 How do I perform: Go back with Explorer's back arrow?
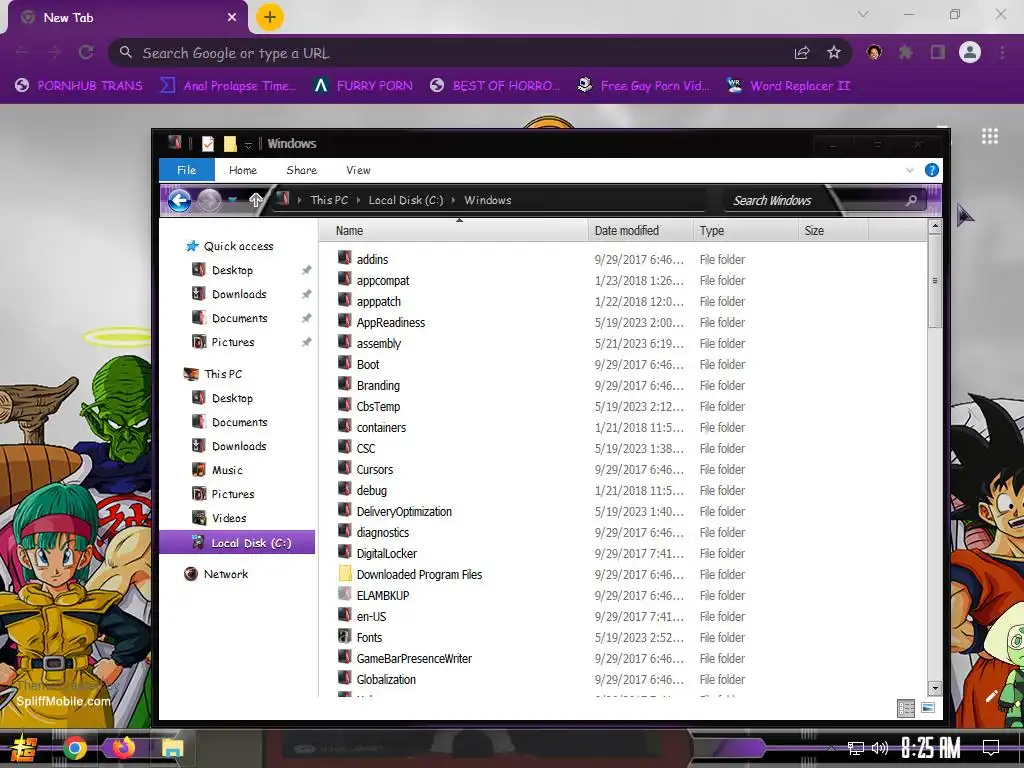click(x=180, y=200)
